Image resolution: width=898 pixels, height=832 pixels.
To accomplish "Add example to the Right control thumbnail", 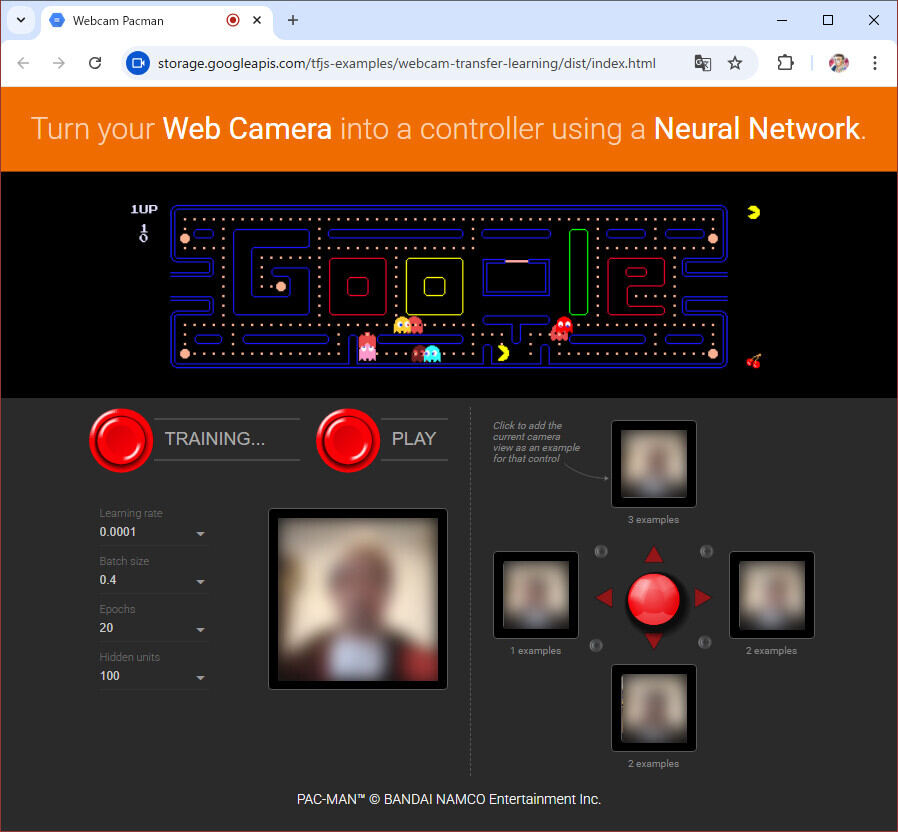I will [771, 595].
